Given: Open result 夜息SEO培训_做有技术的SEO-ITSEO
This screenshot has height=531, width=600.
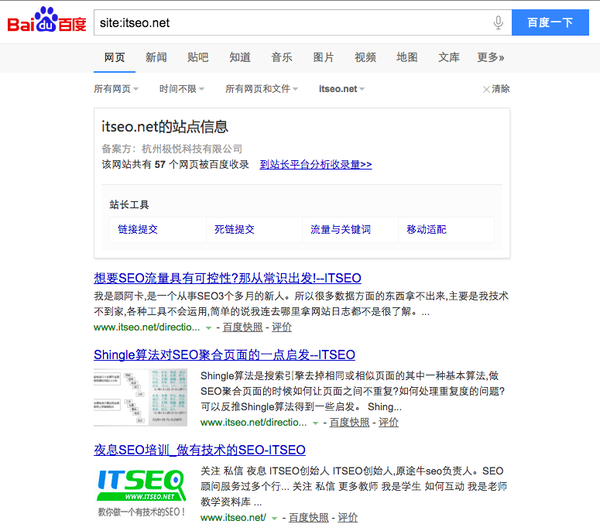Looking at the screenshot, I should pyautogui.click(x=199, y=450).
